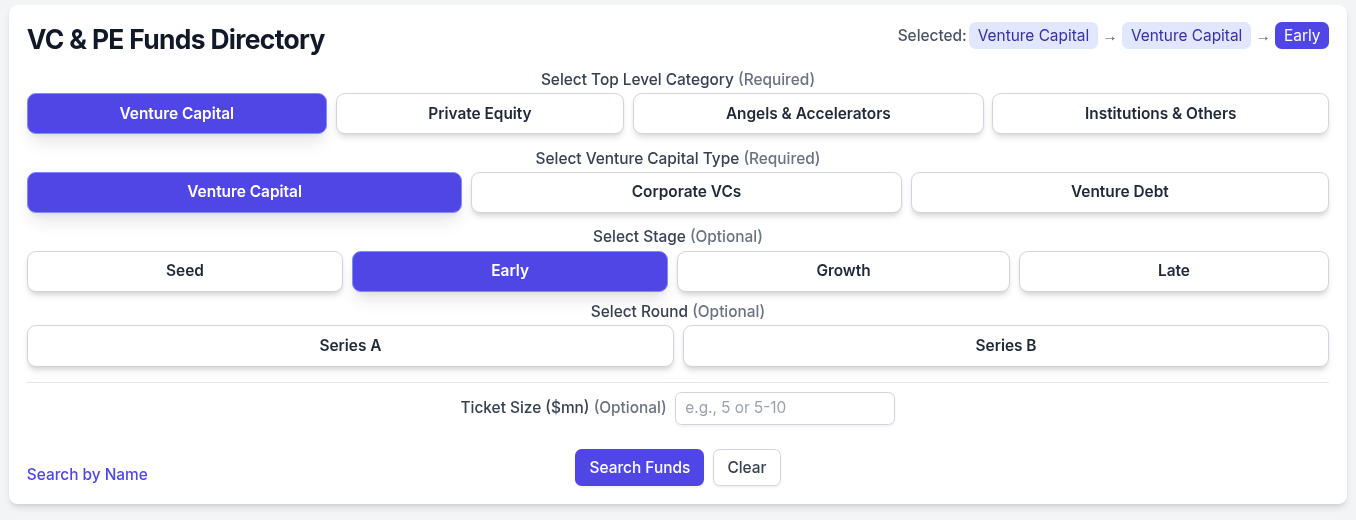Select the Private Equity category

tap(479, 113)
